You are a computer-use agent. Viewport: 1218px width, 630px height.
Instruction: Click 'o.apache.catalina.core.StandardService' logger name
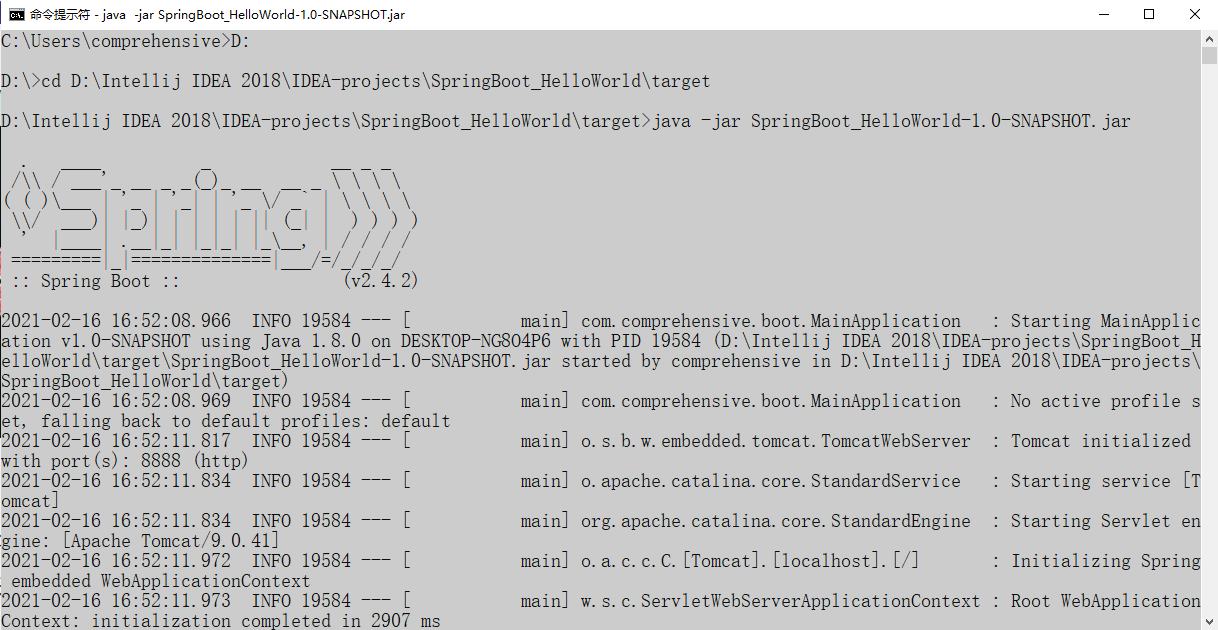click(x=771, y=481)
